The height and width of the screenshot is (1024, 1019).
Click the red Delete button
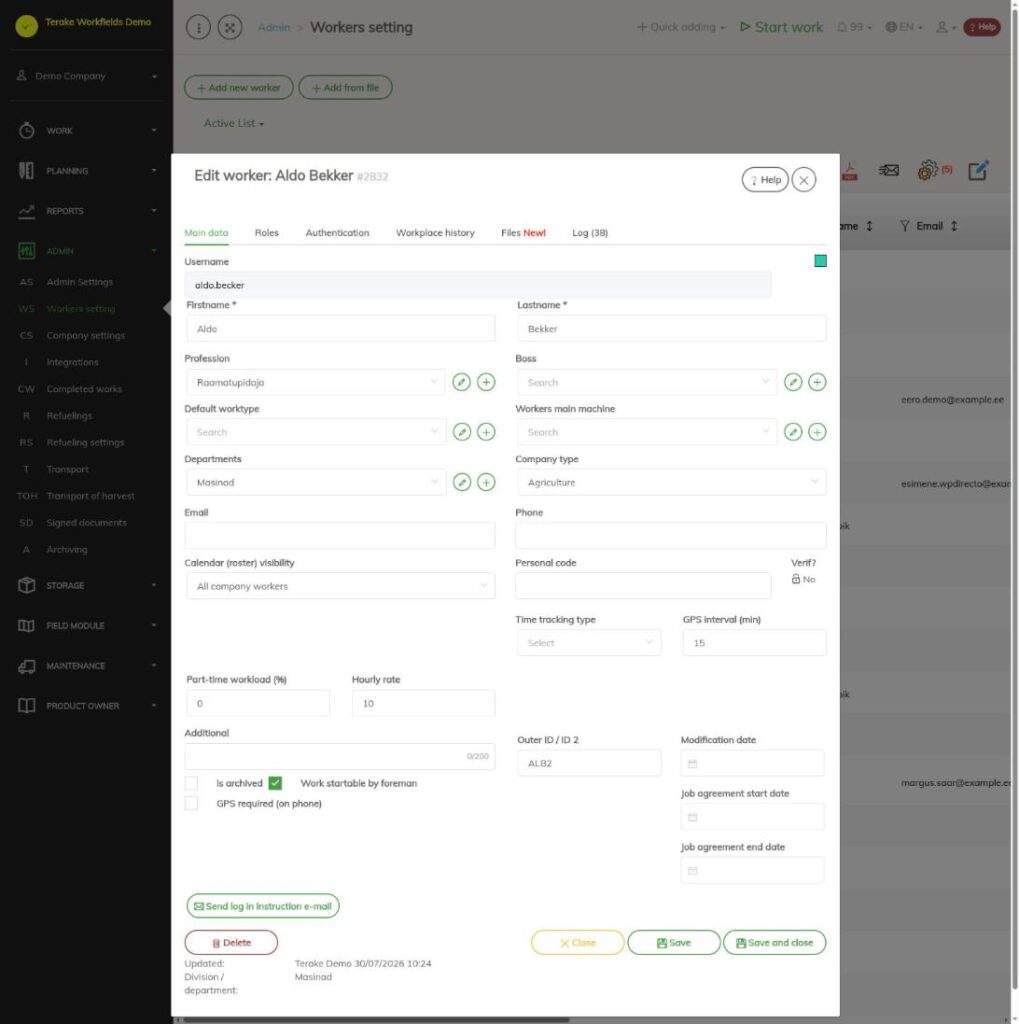click(x=231, y=942)
